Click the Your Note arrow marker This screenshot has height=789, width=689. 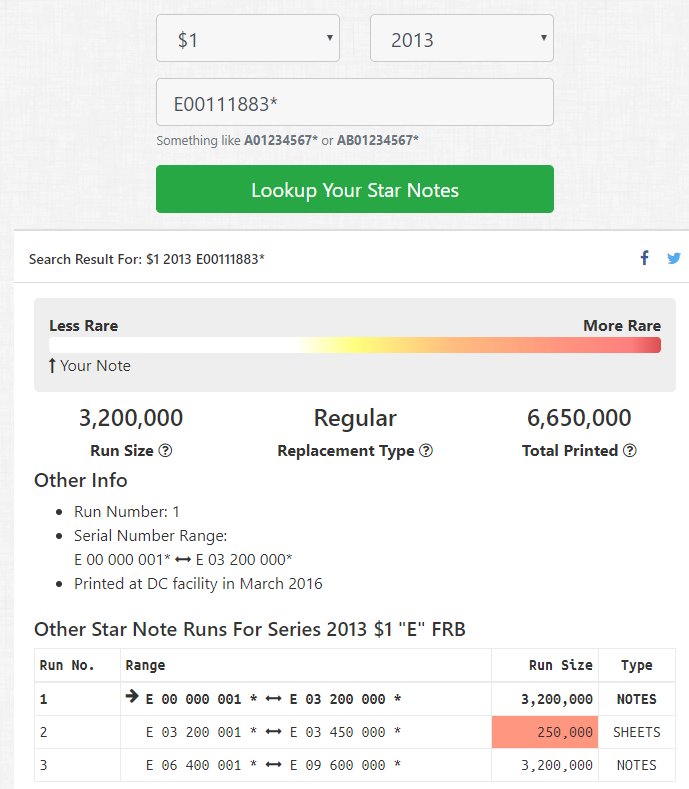click(x=52, y=365)
